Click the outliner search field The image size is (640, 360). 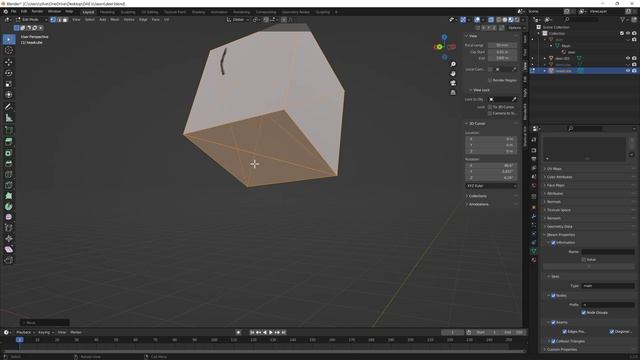(x=582, y=20)
